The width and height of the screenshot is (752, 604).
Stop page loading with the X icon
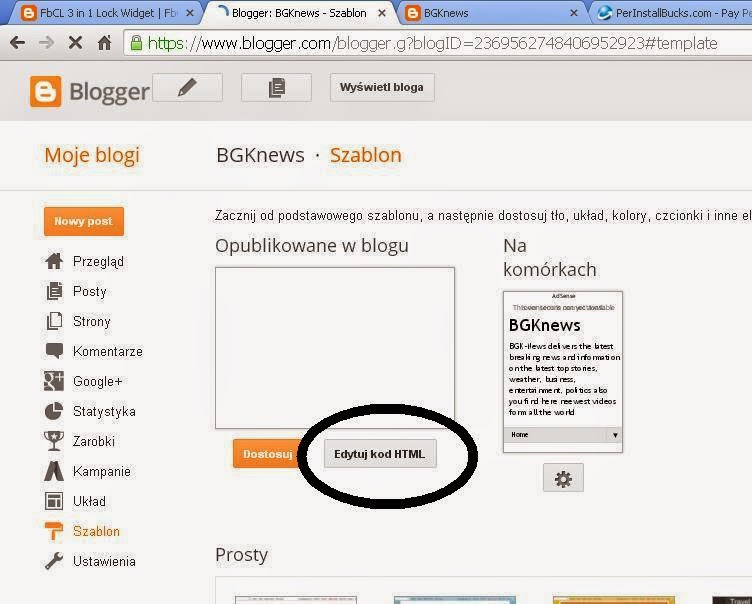point(75,43)
